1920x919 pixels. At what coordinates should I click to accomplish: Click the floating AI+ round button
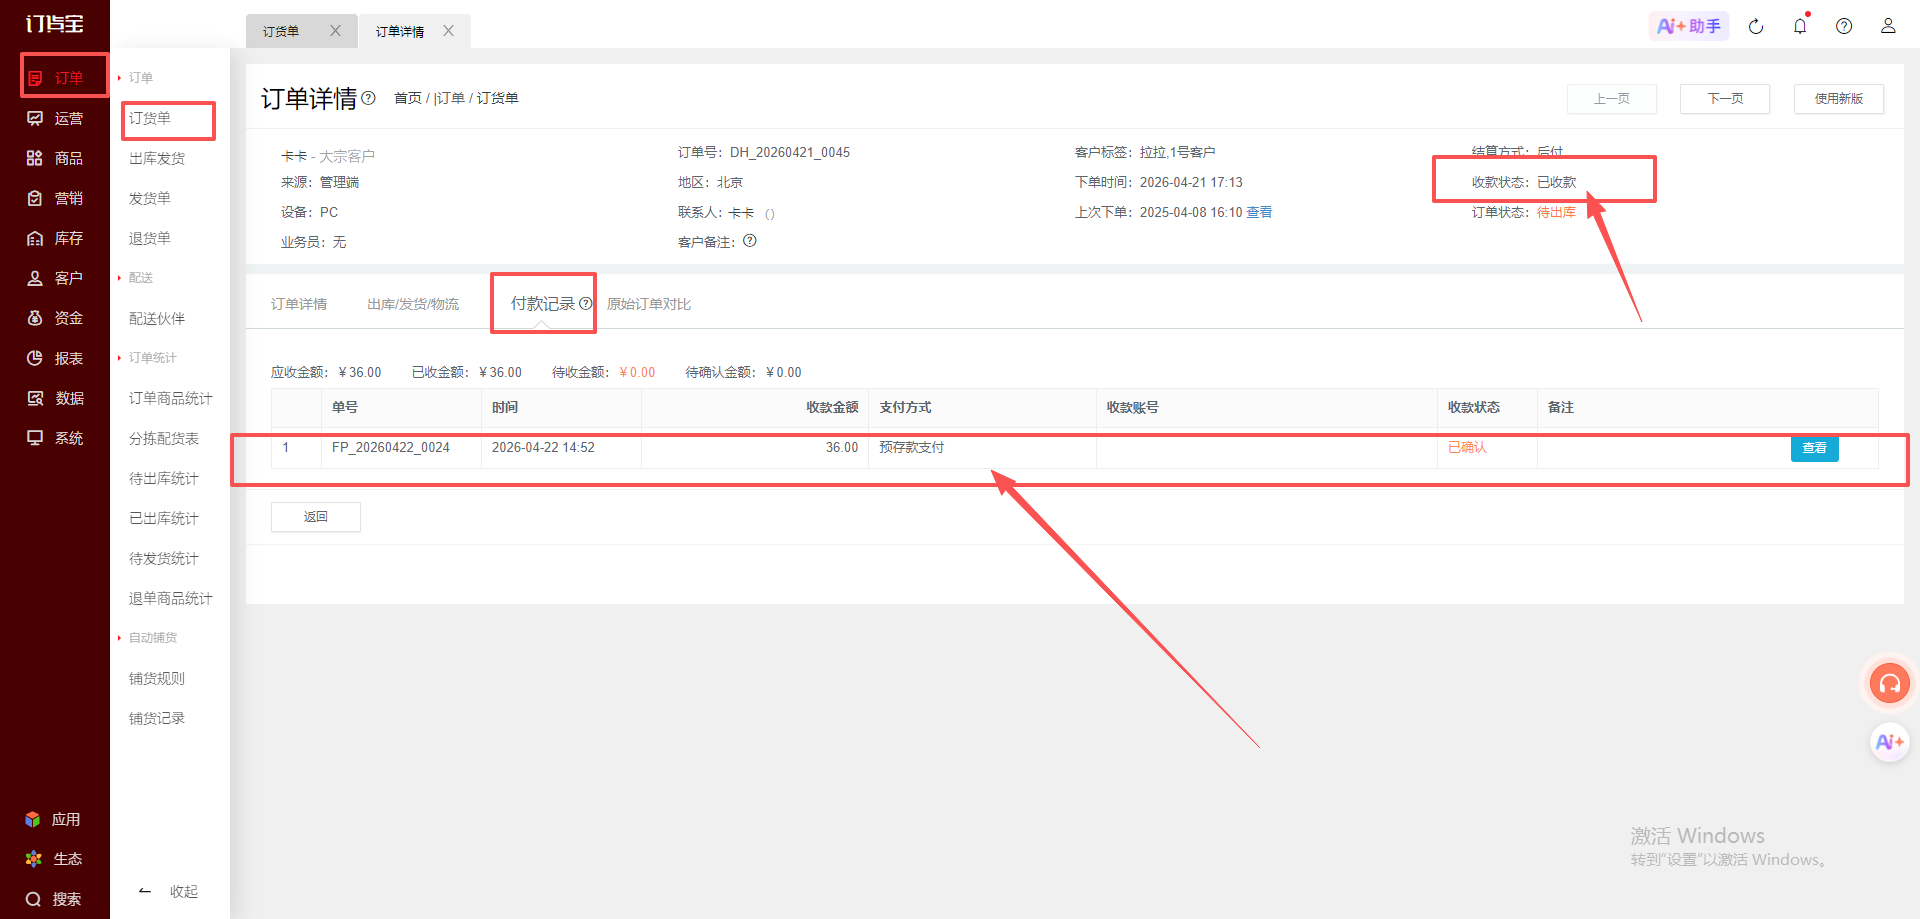coord(1890,742)
